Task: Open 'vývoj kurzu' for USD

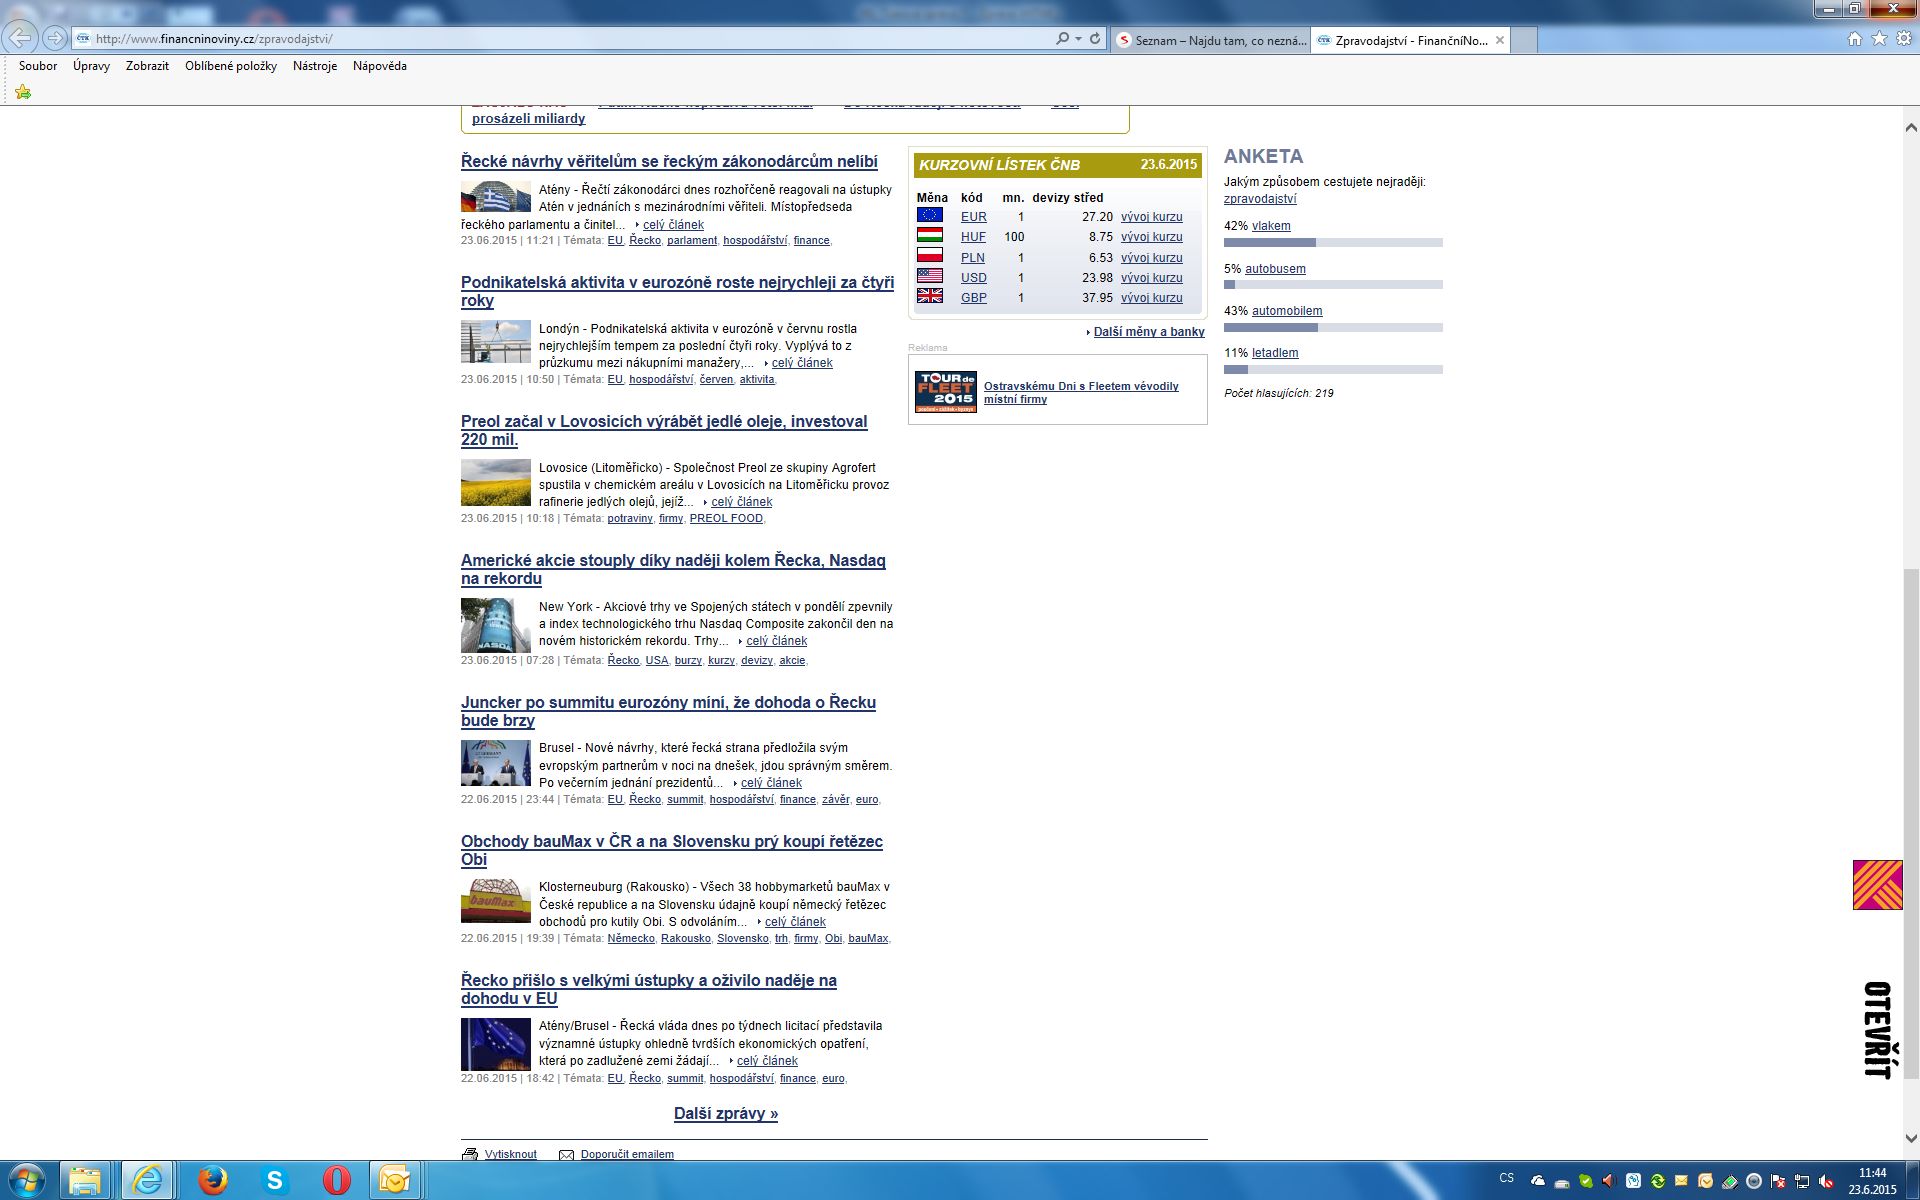Action: pyautogui.click(x=1151, y=278)
